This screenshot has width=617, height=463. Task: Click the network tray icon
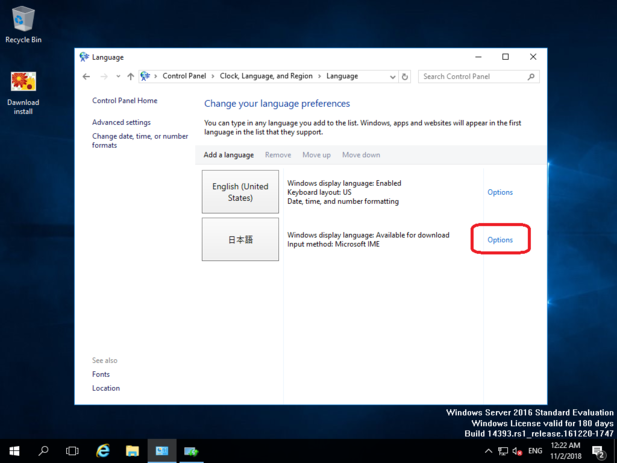(503, 451)
